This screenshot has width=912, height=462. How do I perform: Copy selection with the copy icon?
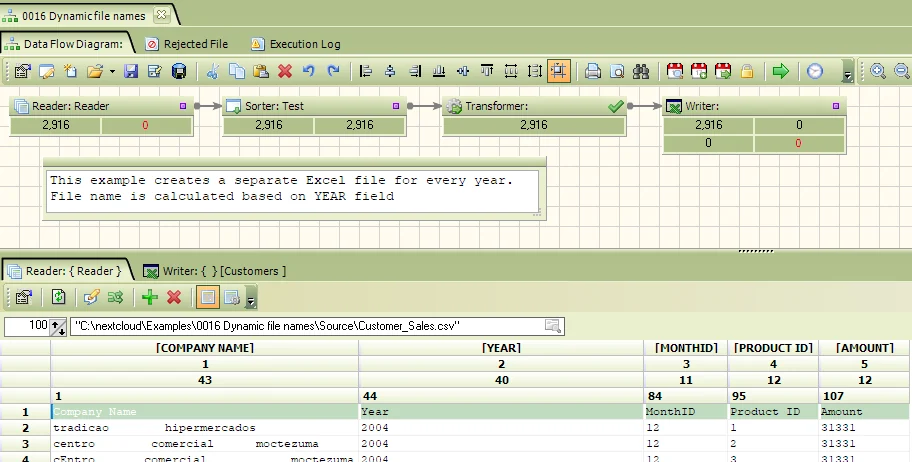237,71
